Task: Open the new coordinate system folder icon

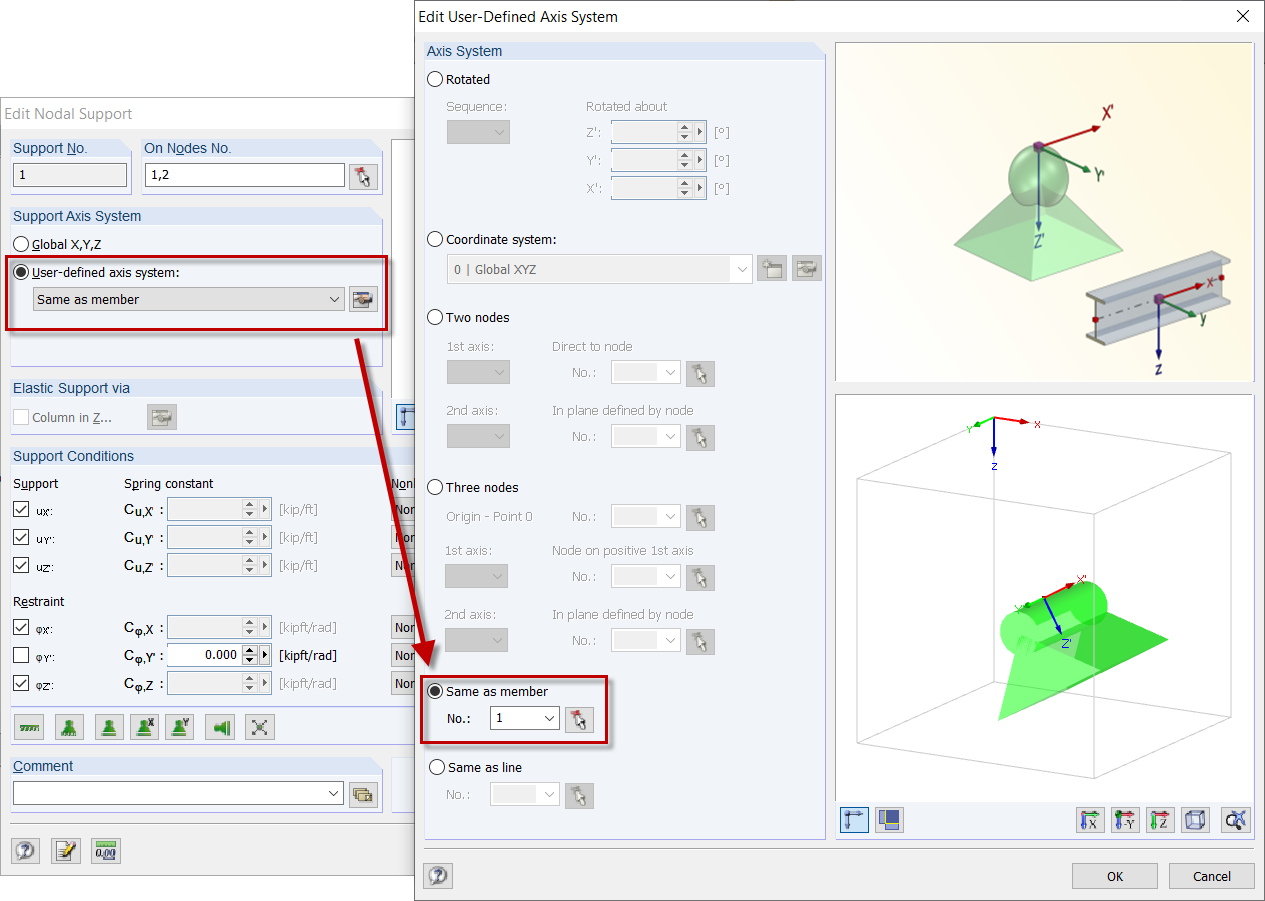Action: [x=771, y=268]
